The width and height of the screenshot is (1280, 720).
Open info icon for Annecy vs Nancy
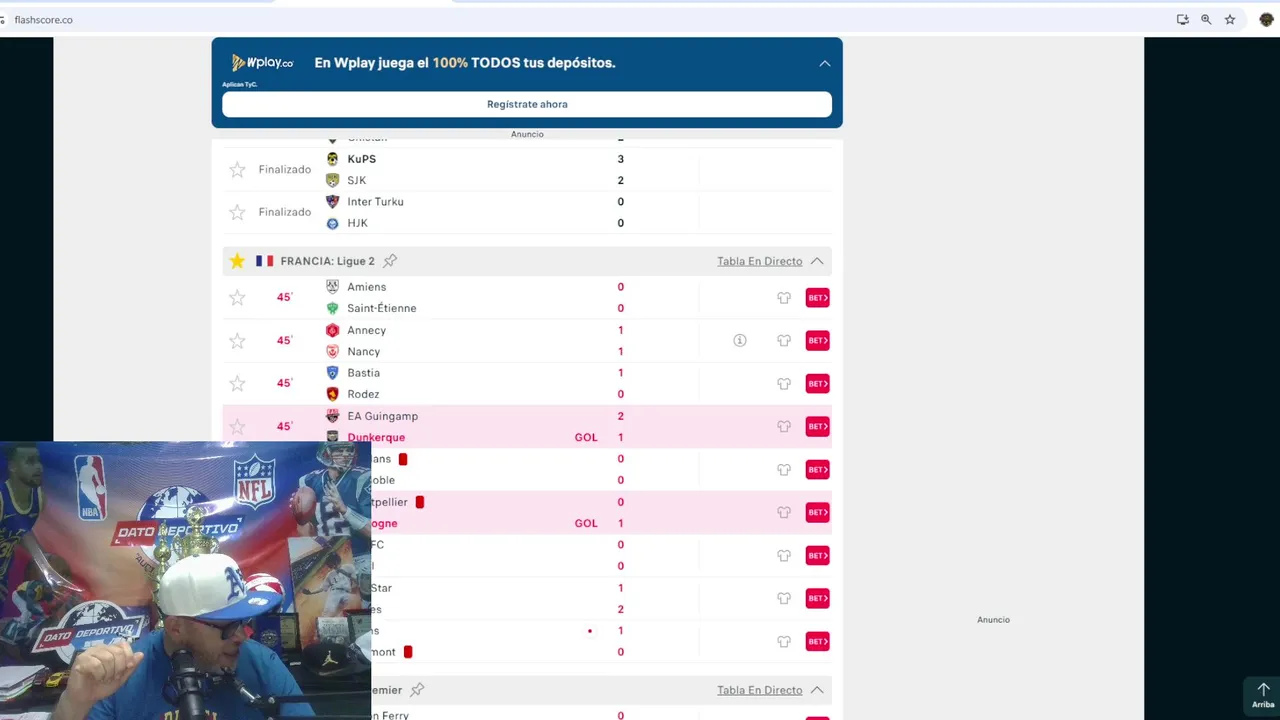coord(740,341)
